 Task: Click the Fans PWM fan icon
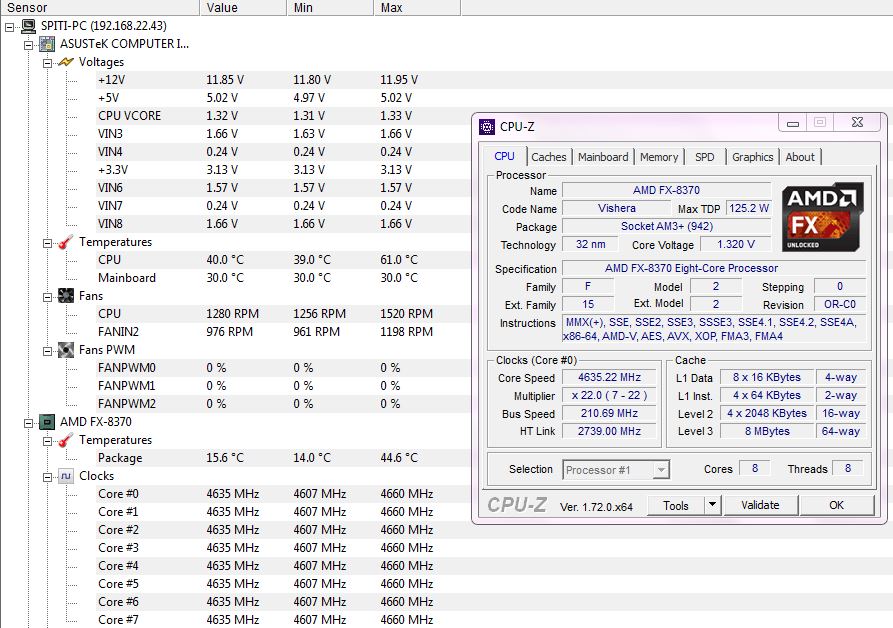(66, 350)
